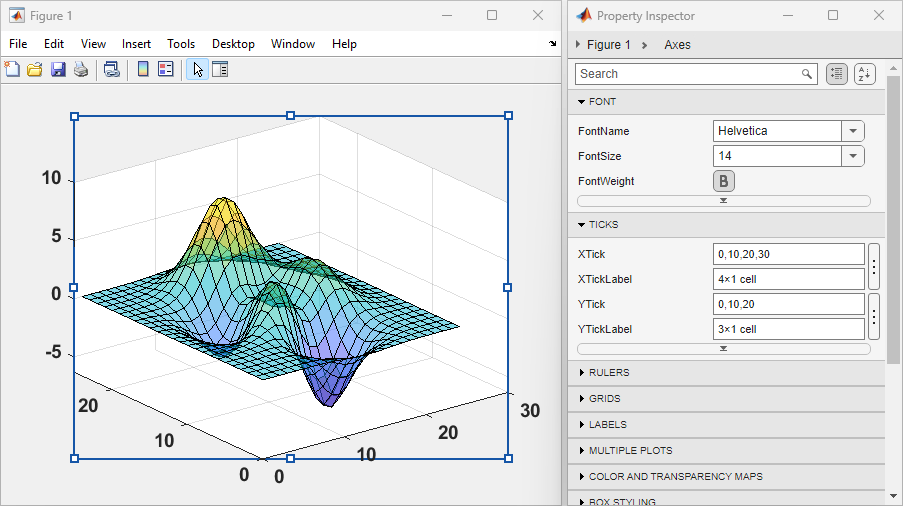This screenshot has width=903, height=506.
Task: Open the Desktop menu
Action: point(233,44)
